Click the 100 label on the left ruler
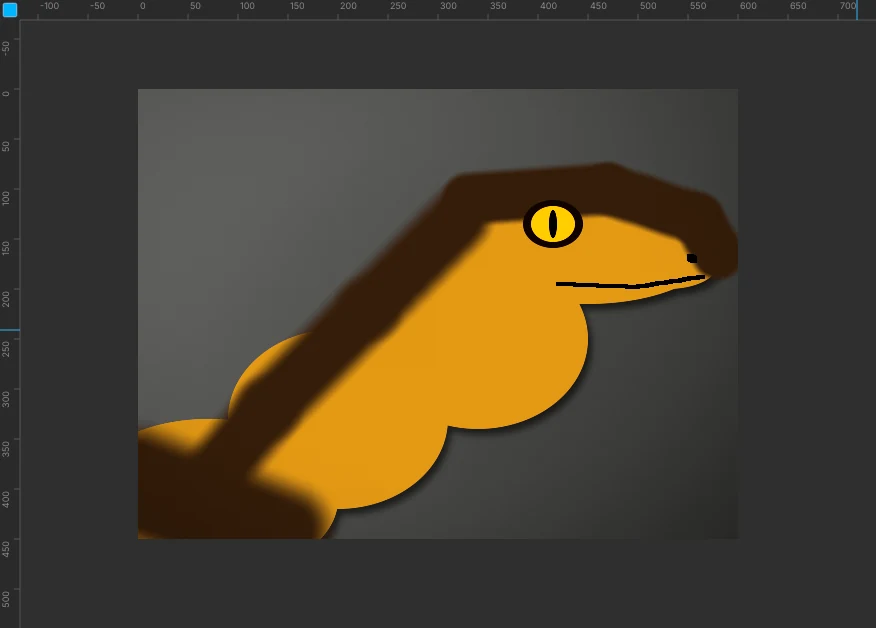This screenshot has height=628, width=876. click(6, 198)
